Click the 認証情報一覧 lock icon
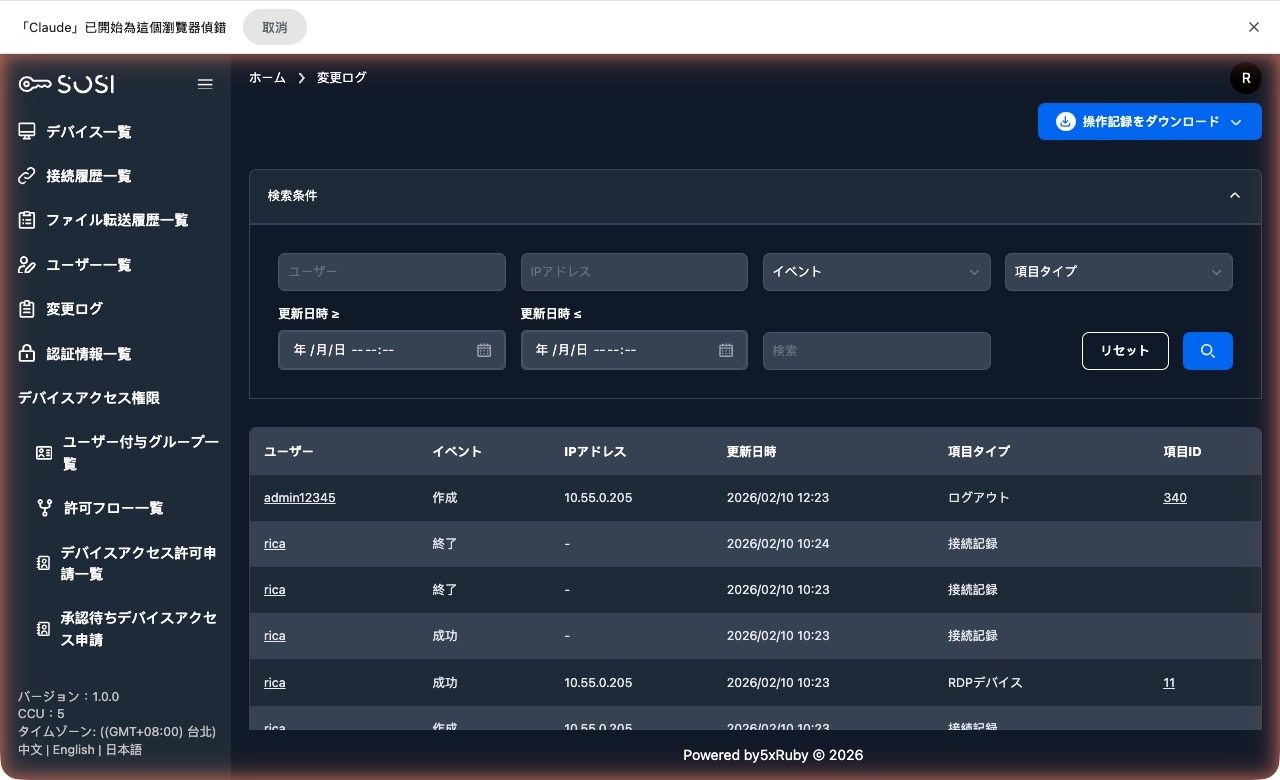Screen dimensions: 1280x780 coord(27,354)
